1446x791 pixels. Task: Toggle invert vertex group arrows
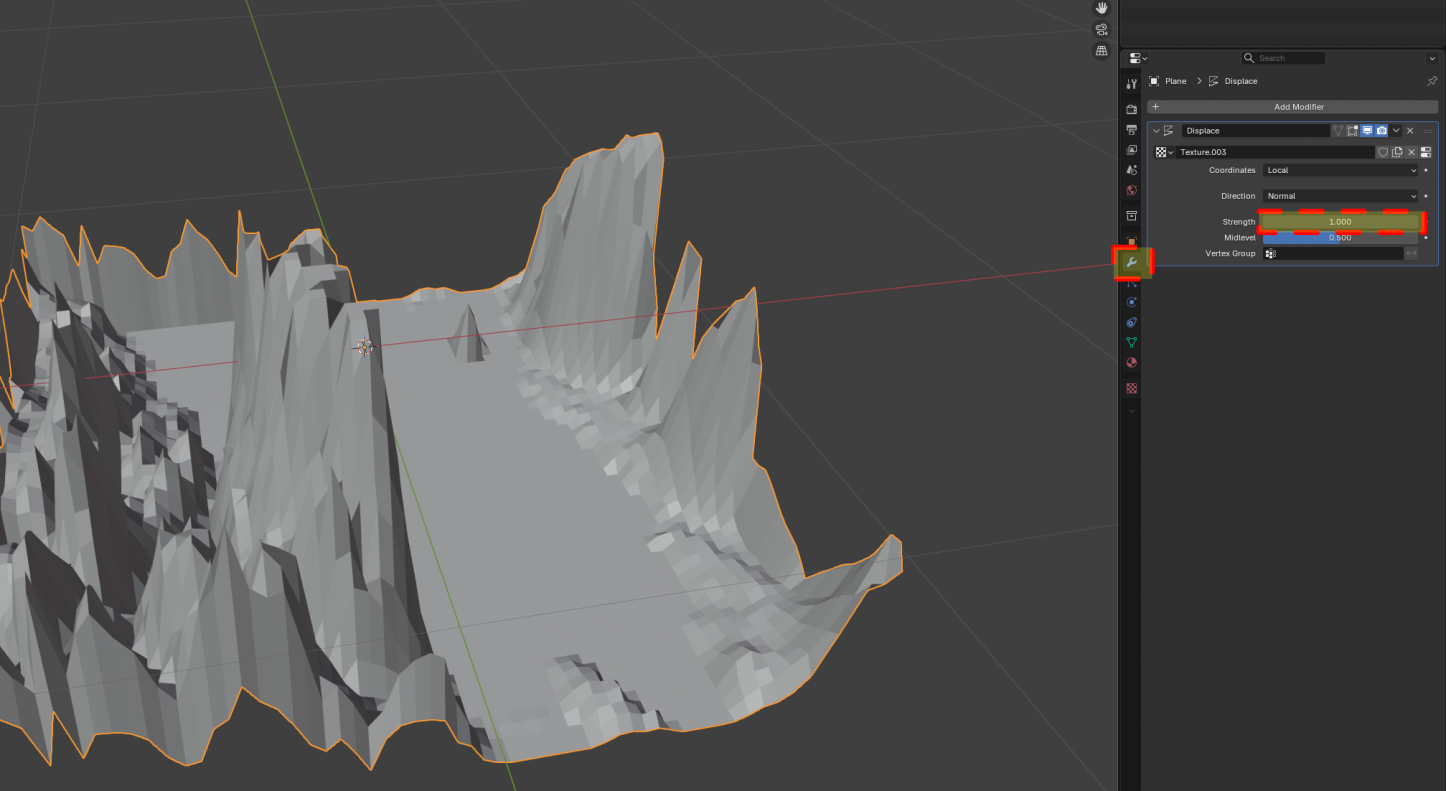[1411, 254]
